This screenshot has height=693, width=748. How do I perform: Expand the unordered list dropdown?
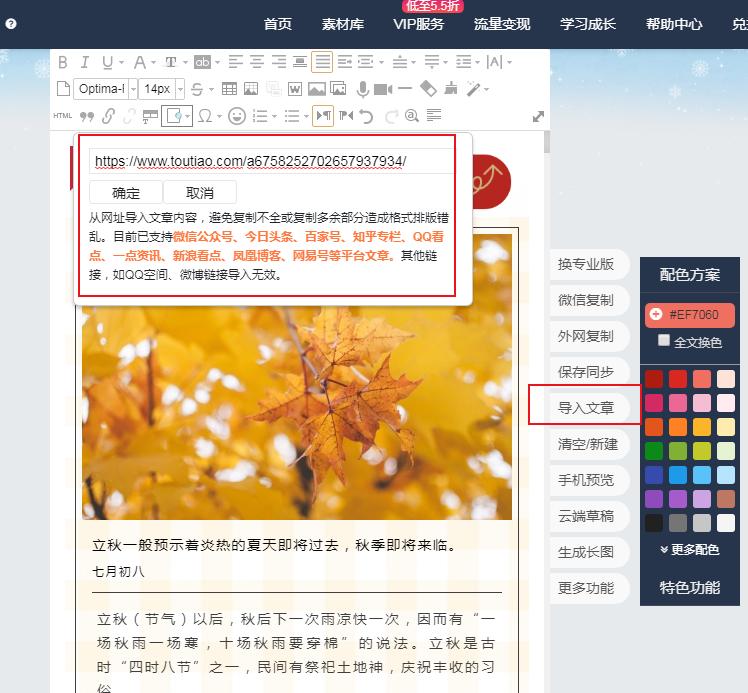[x=306, y=116]
